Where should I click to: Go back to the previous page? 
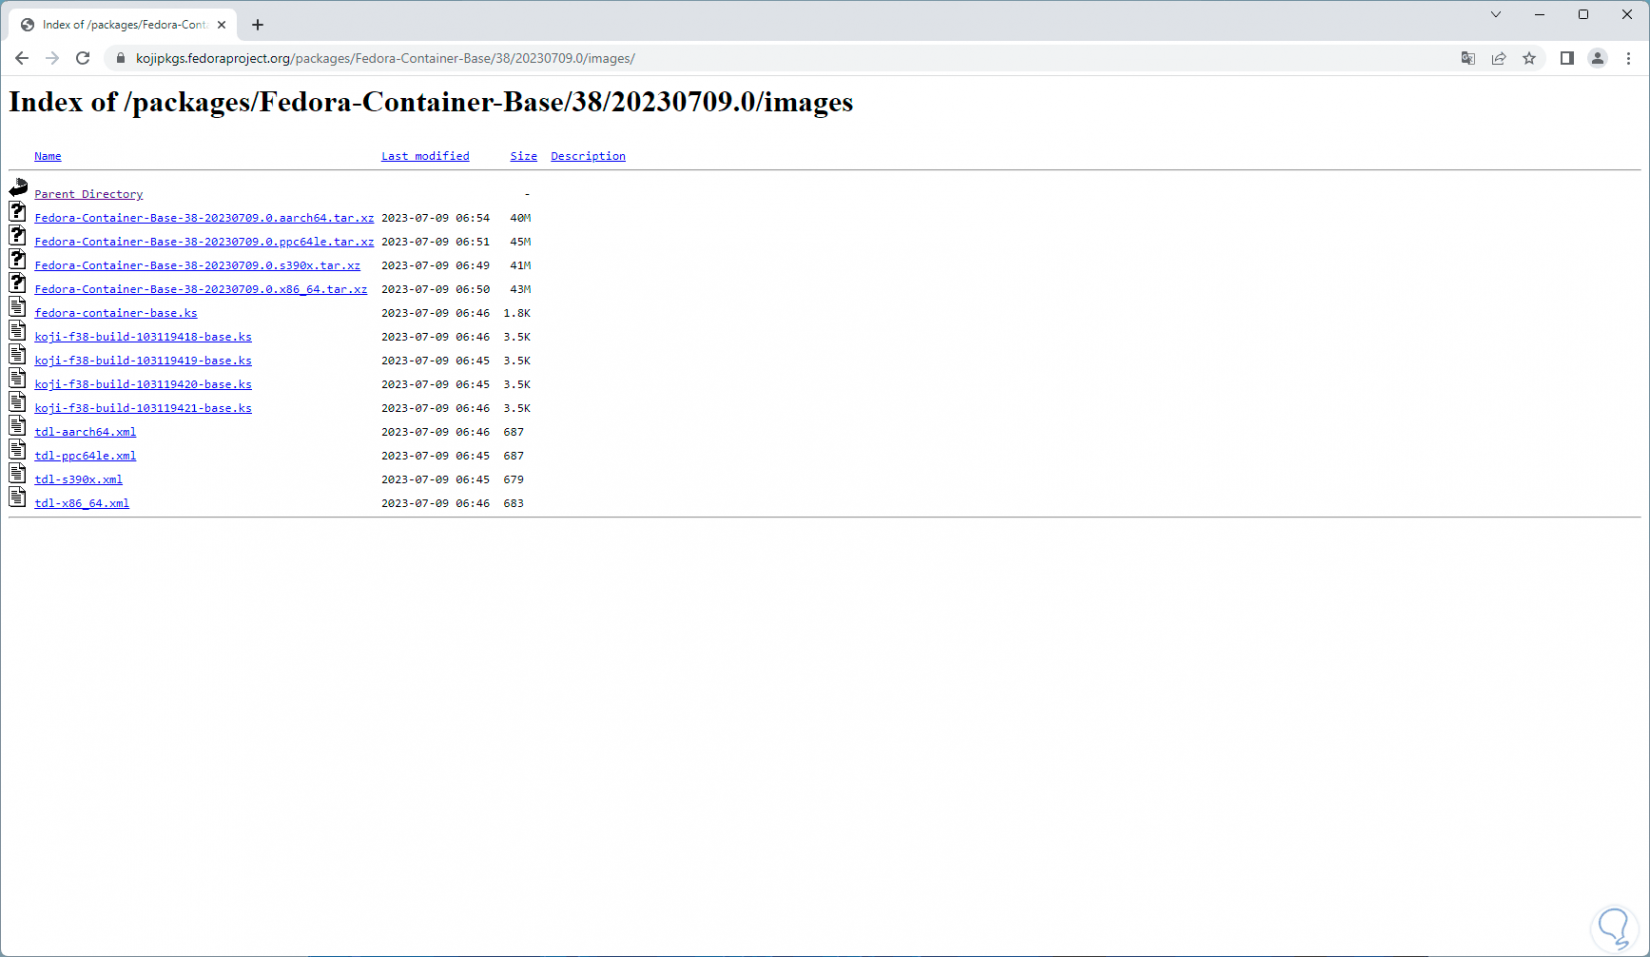point(22,58)
